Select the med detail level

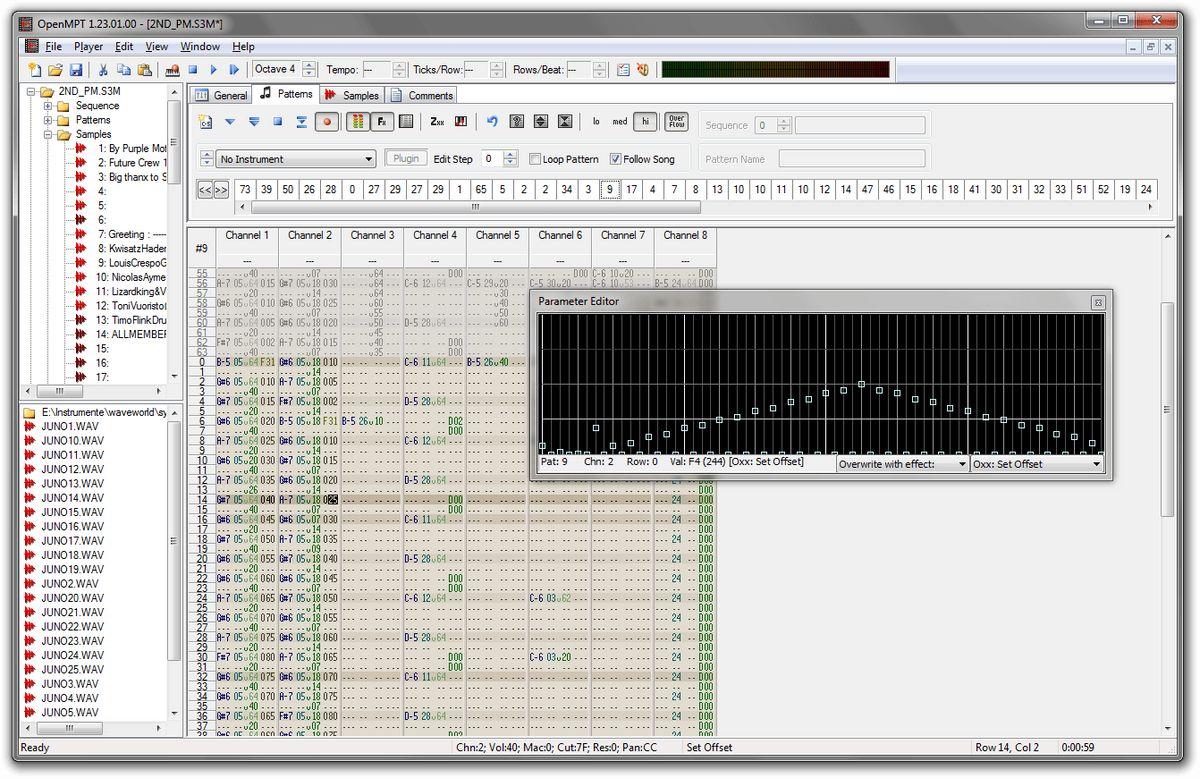point(620,122)
